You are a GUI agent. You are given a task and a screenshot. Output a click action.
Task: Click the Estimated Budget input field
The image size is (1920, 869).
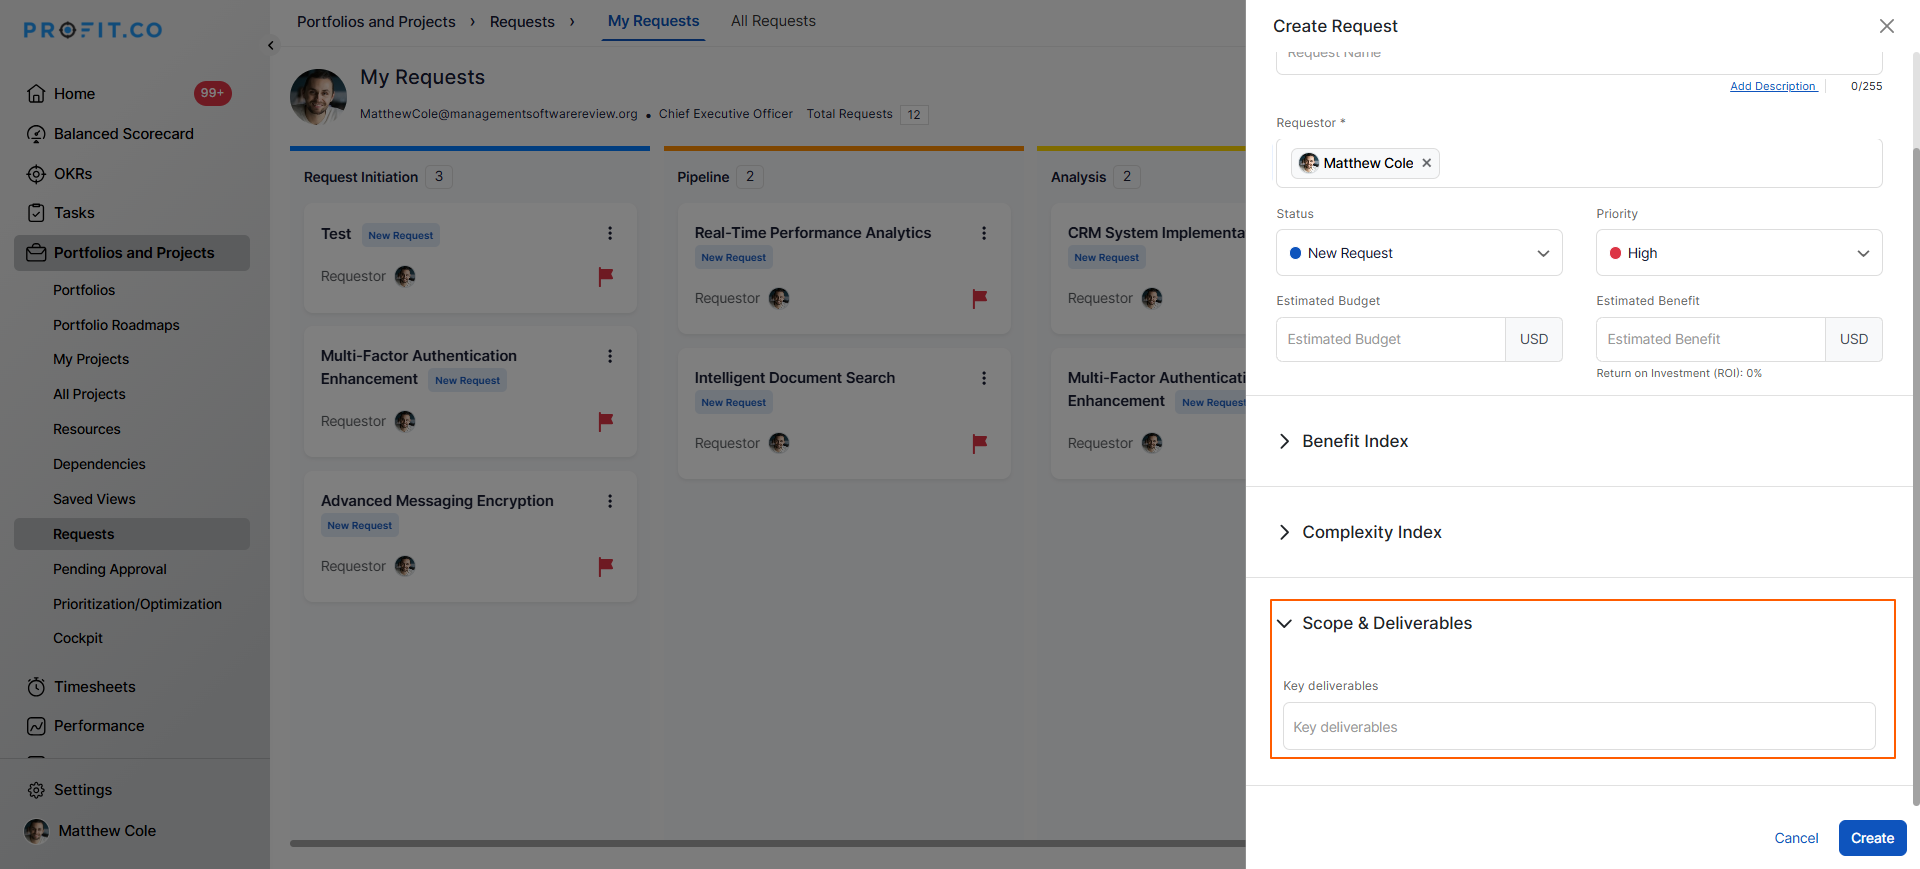point(1391,339)
